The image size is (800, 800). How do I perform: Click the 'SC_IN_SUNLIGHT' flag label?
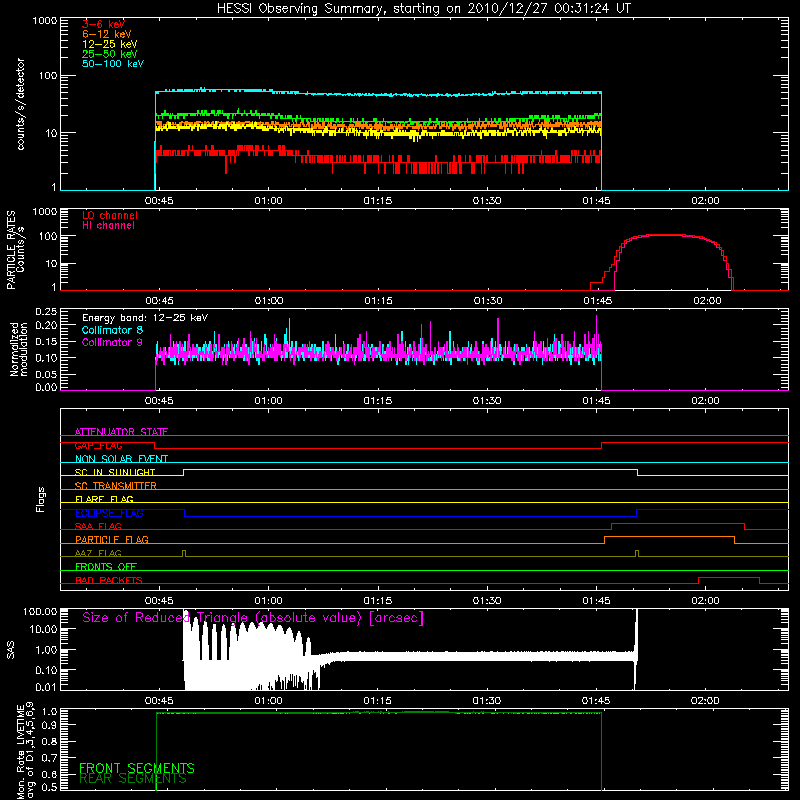[x=115, y=472]
